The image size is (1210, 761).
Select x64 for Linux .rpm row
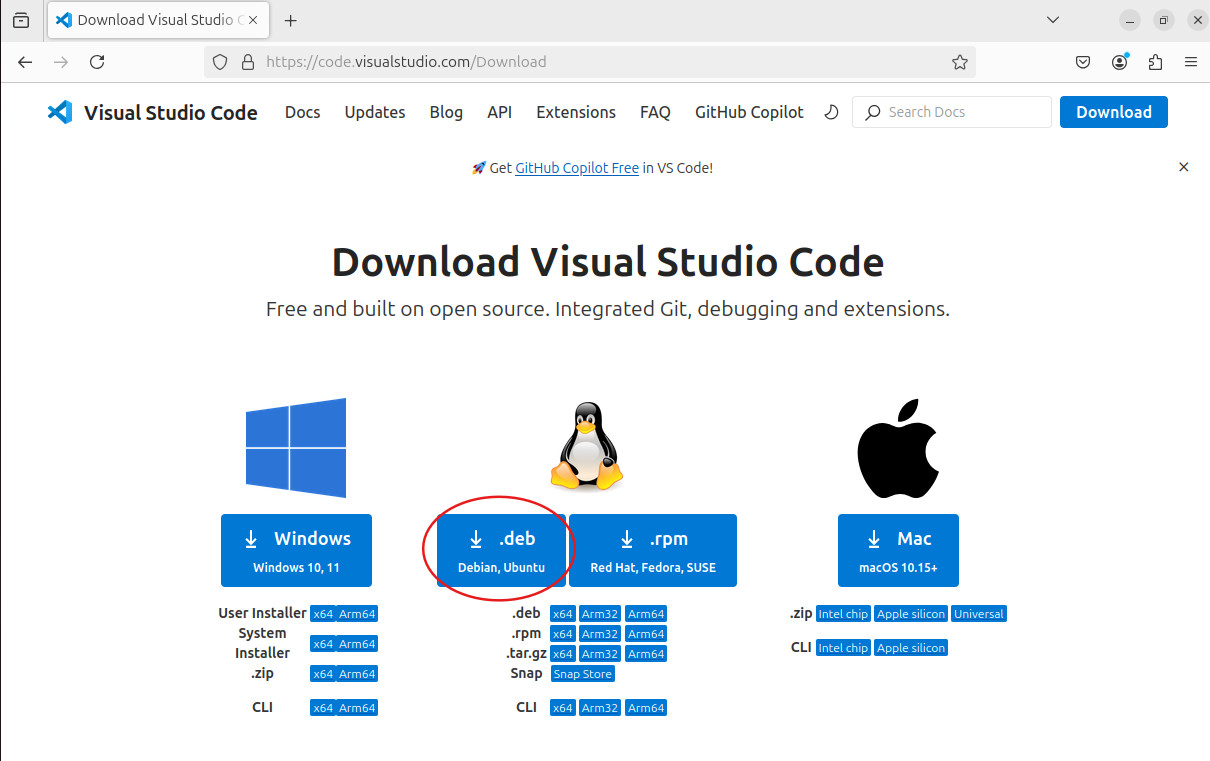coord(563,634)
